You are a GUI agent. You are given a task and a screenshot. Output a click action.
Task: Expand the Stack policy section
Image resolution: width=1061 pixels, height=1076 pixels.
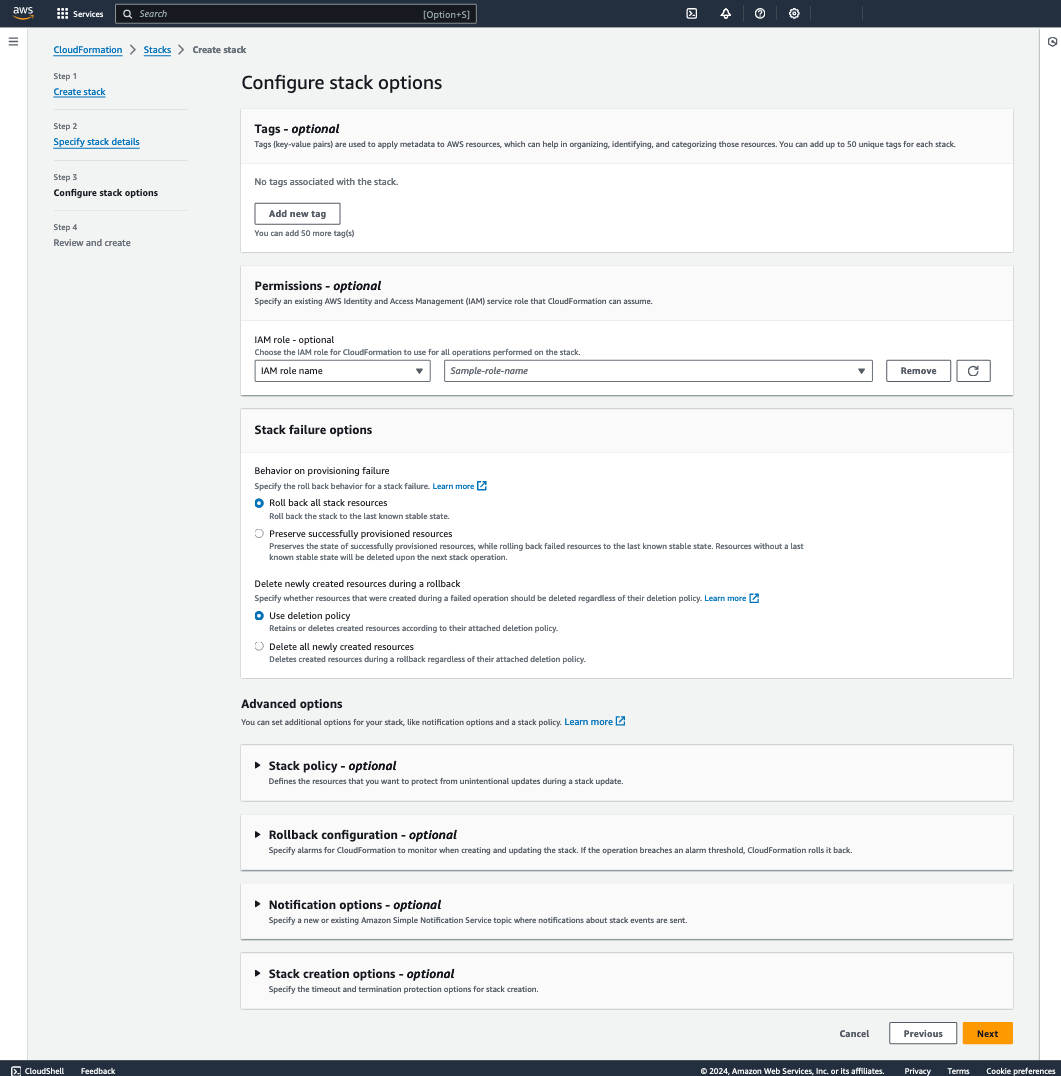coord(258,765)
